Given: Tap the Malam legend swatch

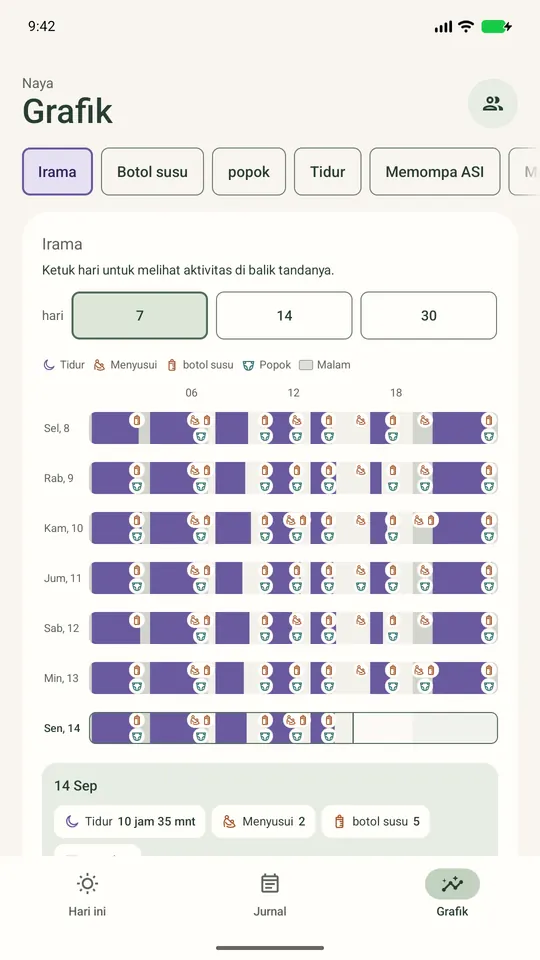Looking at the screenshot, I should (x=306, y=365).
